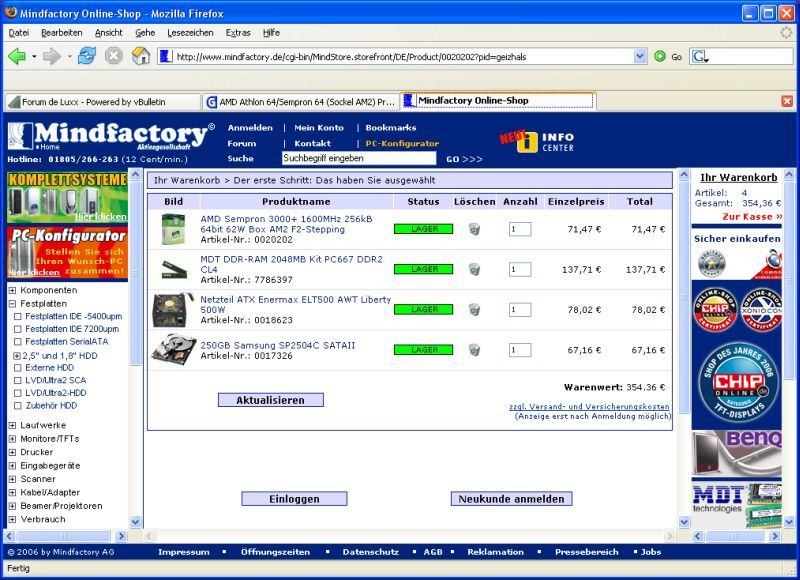Click the Einloggen button
This screenshot has height=580, width=800.
click(294, 499)
